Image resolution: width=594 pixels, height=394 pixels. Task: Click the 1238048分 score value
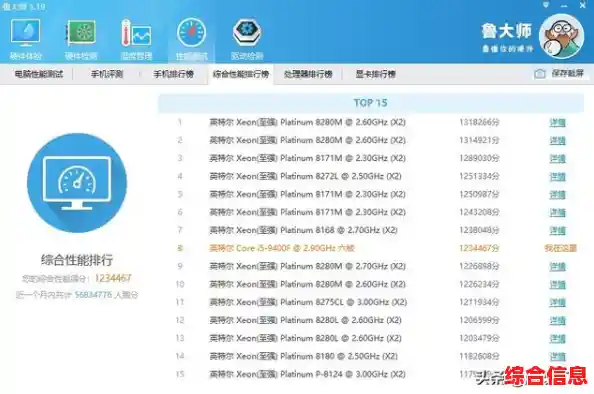click(479, 230)
